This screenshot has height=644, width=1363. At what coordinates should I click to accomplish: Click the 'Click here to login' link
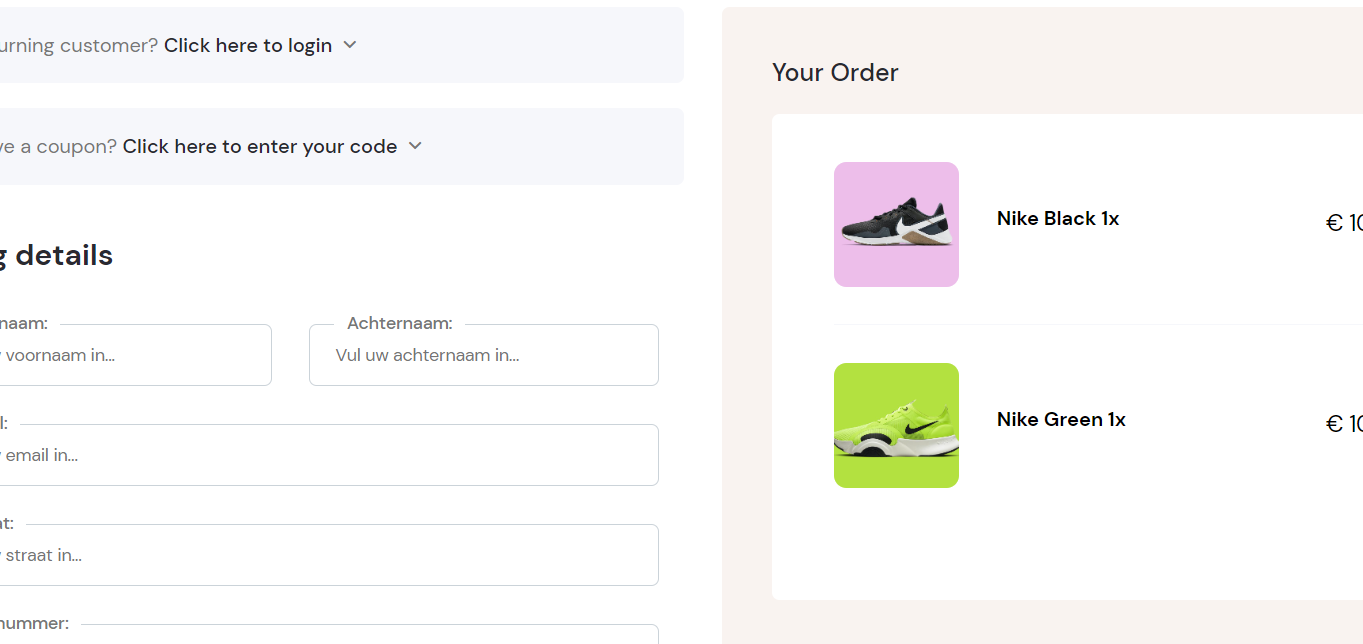(247, 45)
